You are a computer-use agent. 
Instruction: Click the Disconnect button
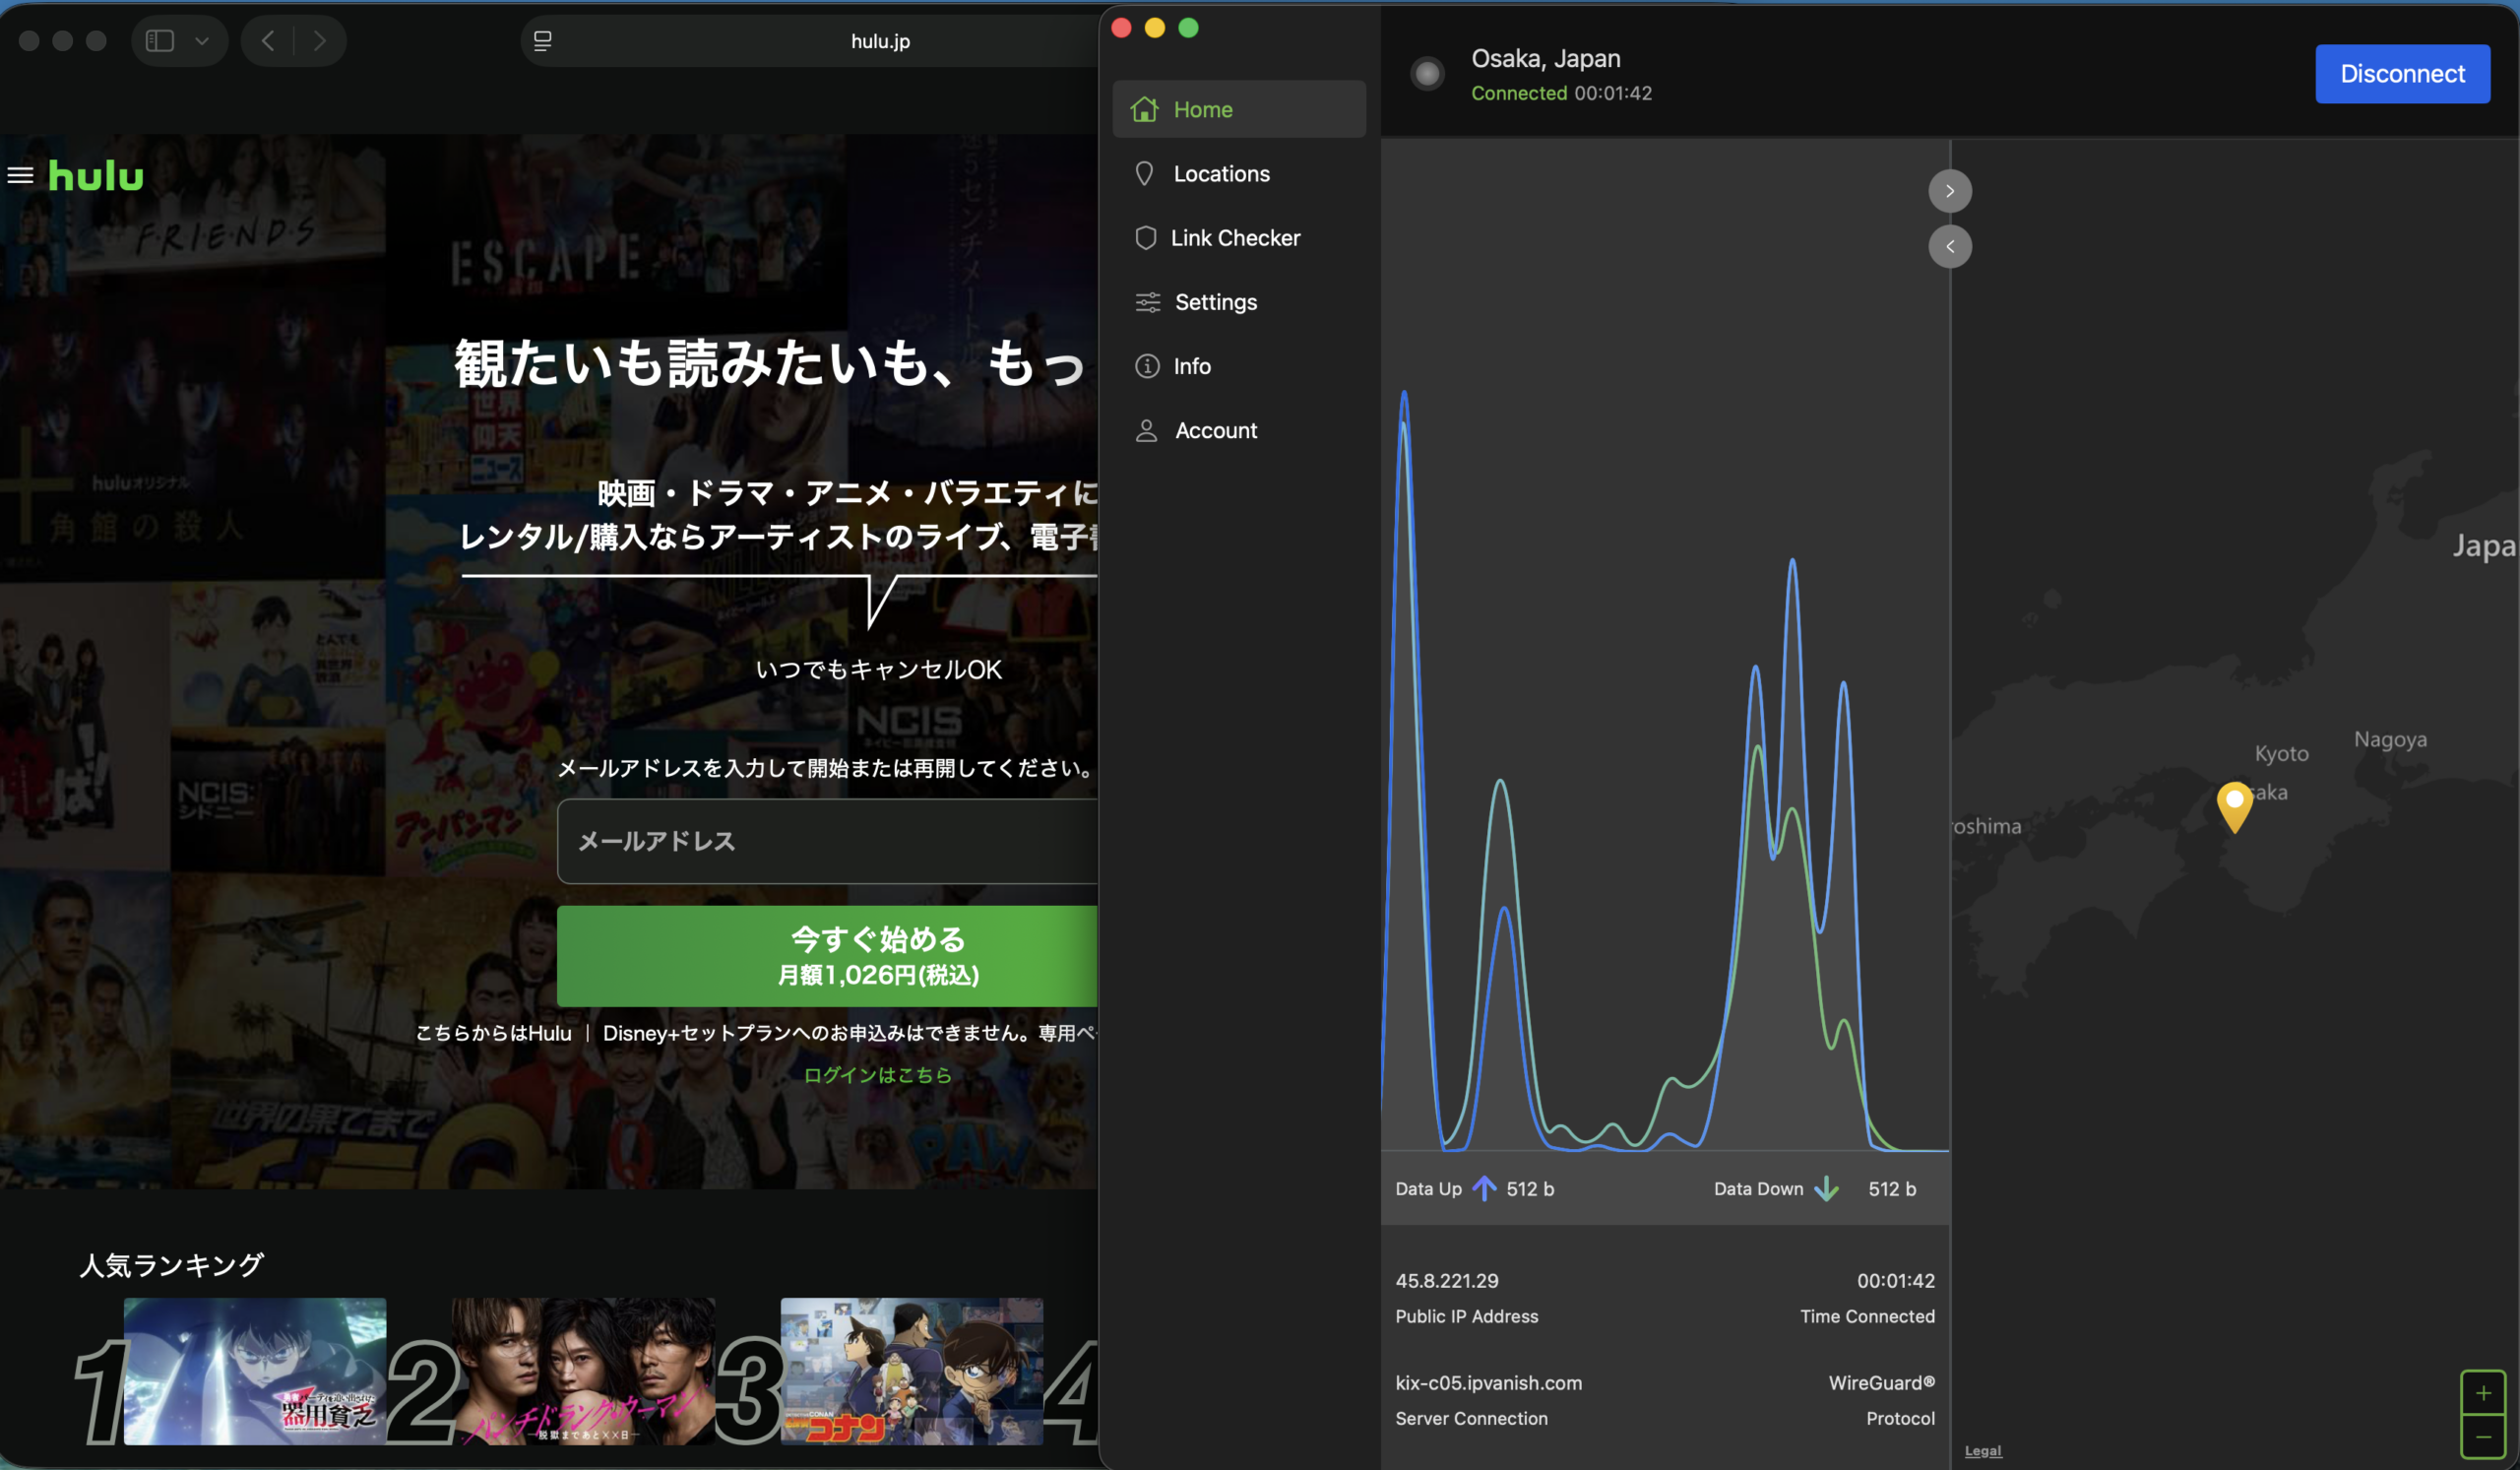[2402, 73]
